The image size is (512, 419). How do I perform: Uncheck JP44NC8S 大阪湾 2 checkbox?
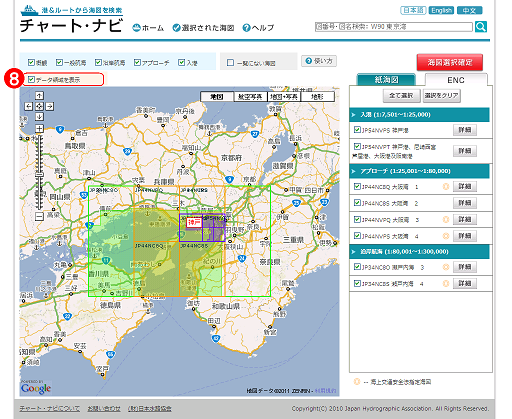pos(357,203)
